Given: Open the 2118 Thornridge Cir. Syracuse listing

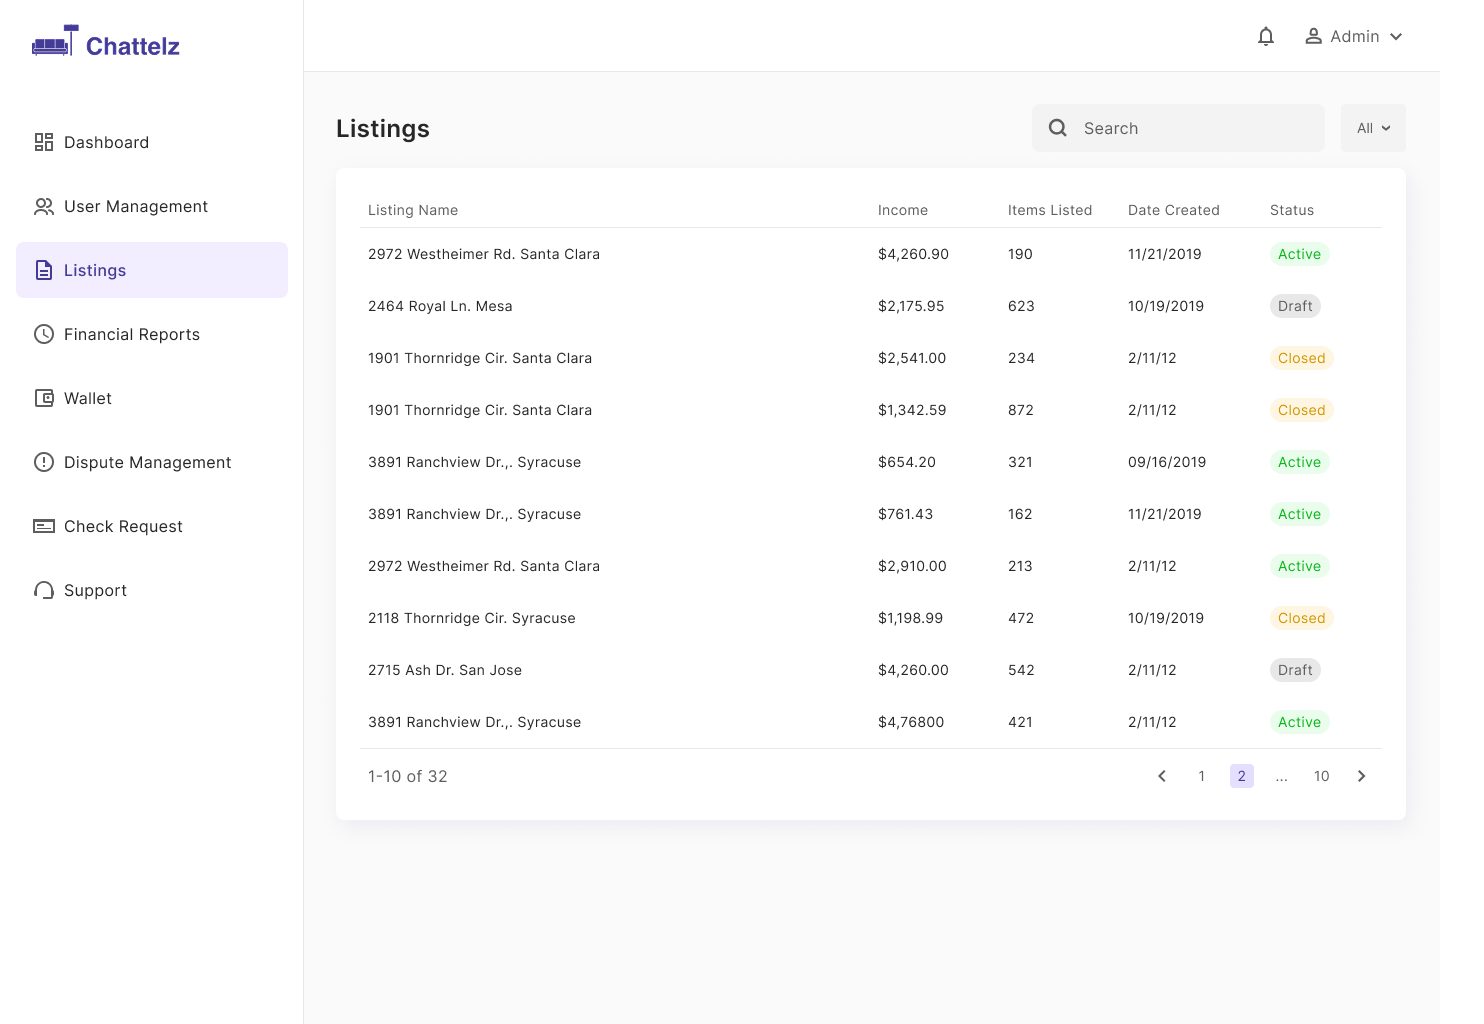Looking at the screenshot, I should [472, 618].
